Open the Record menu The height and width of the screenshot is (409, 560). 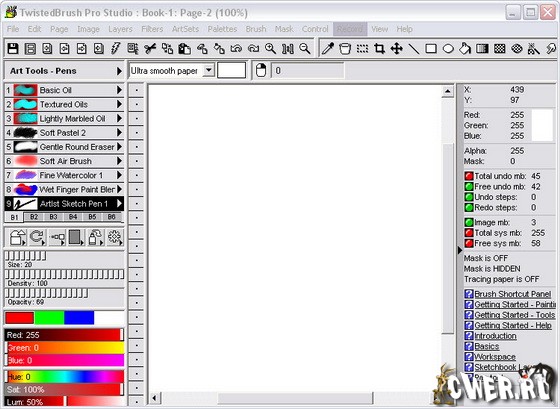pos(350,29)
